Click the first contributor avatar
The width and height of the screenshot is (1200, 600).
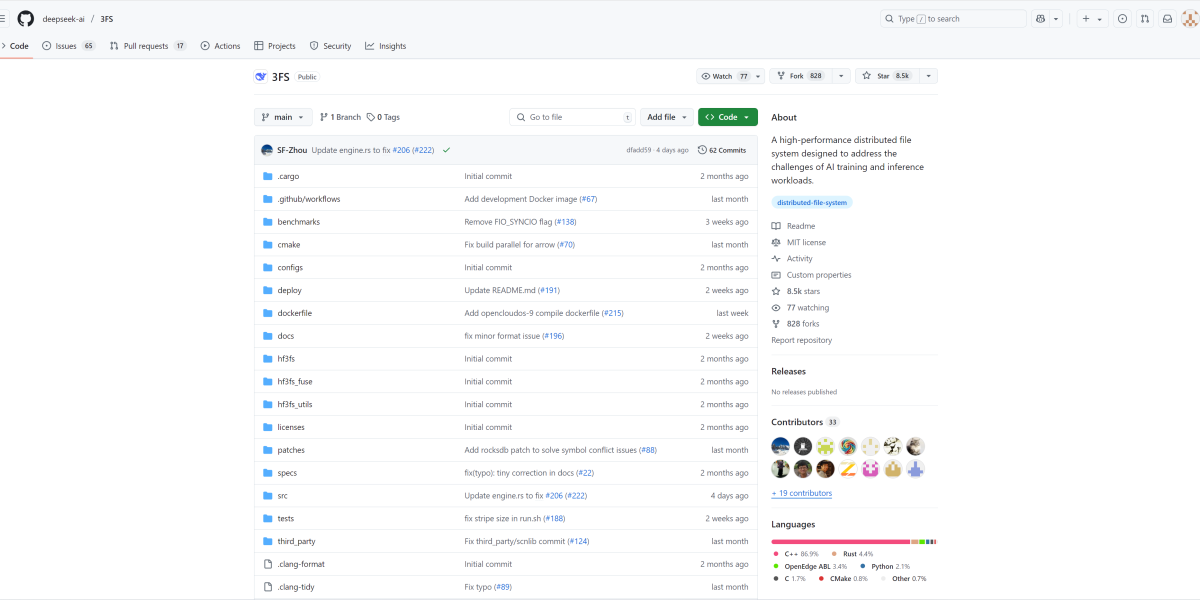pos(781,446)
